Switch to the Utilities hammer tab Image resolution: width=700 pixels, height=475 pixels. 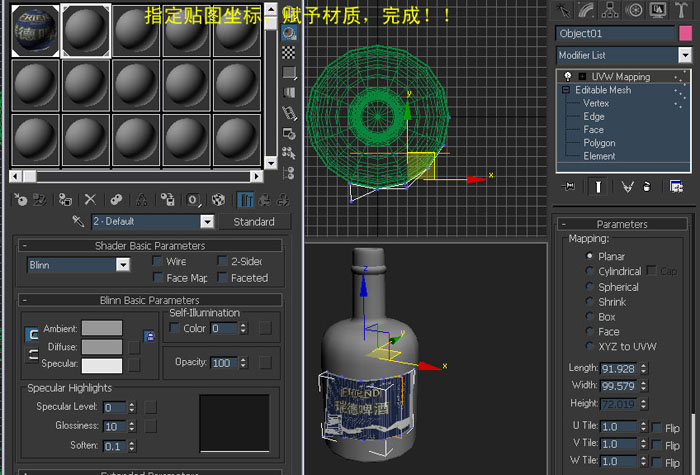[681, 10]
